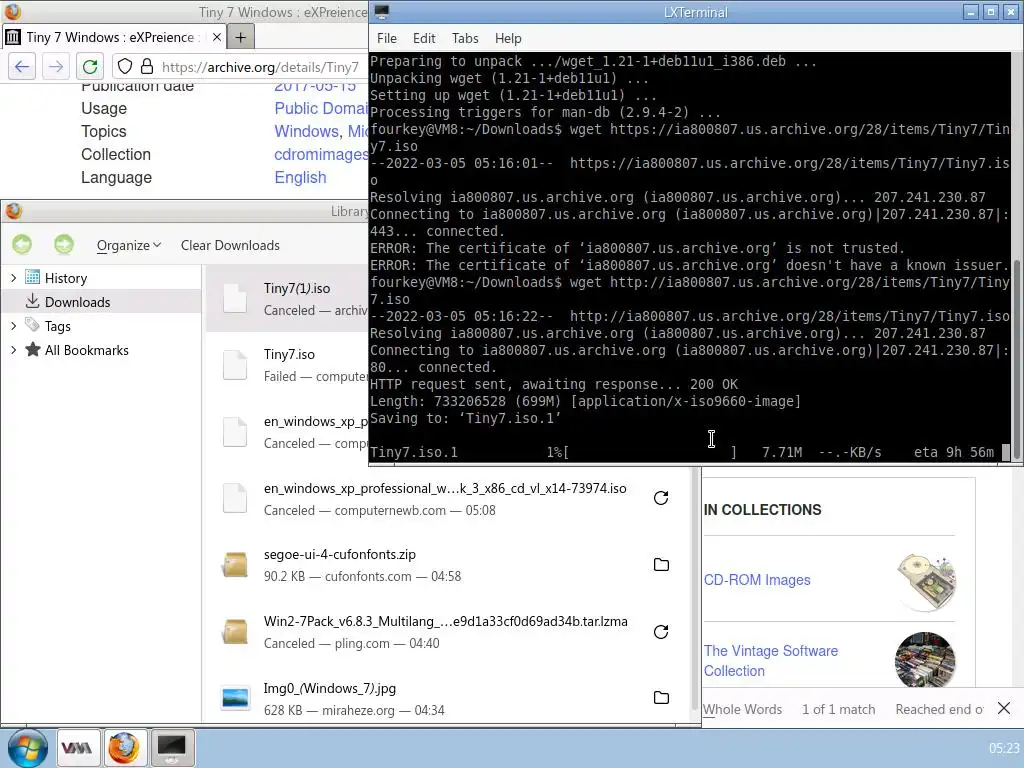Open a new Firefox tab with plus button
Image resolution: width=1024 pixels, height=768 pixels.
click(x=240, y=37)
